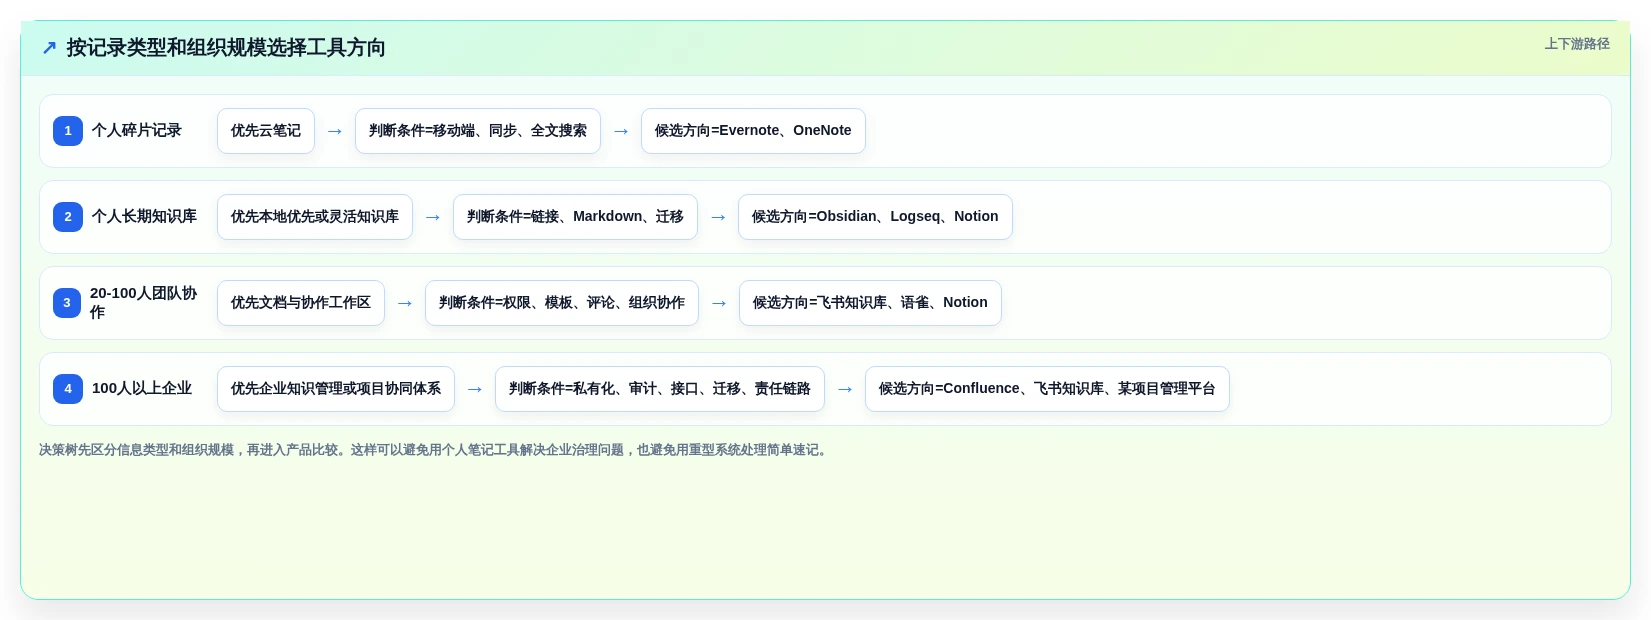The image size is (1651, 620).
Task: Click the arrow before 候选方向=Obsidian chip
Action: pos(718,217)
